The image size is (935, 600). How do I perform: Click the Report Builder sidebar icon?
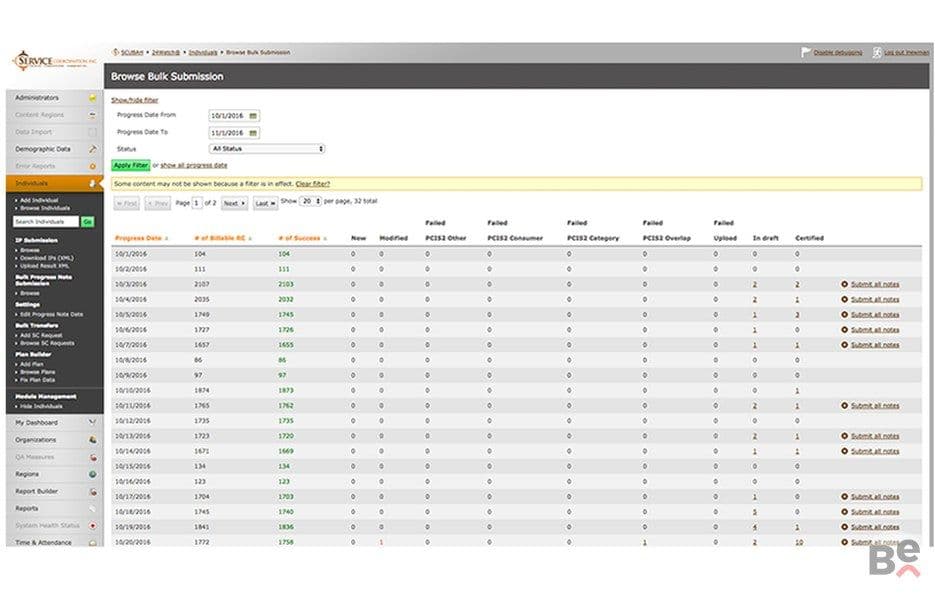point(92,492)
